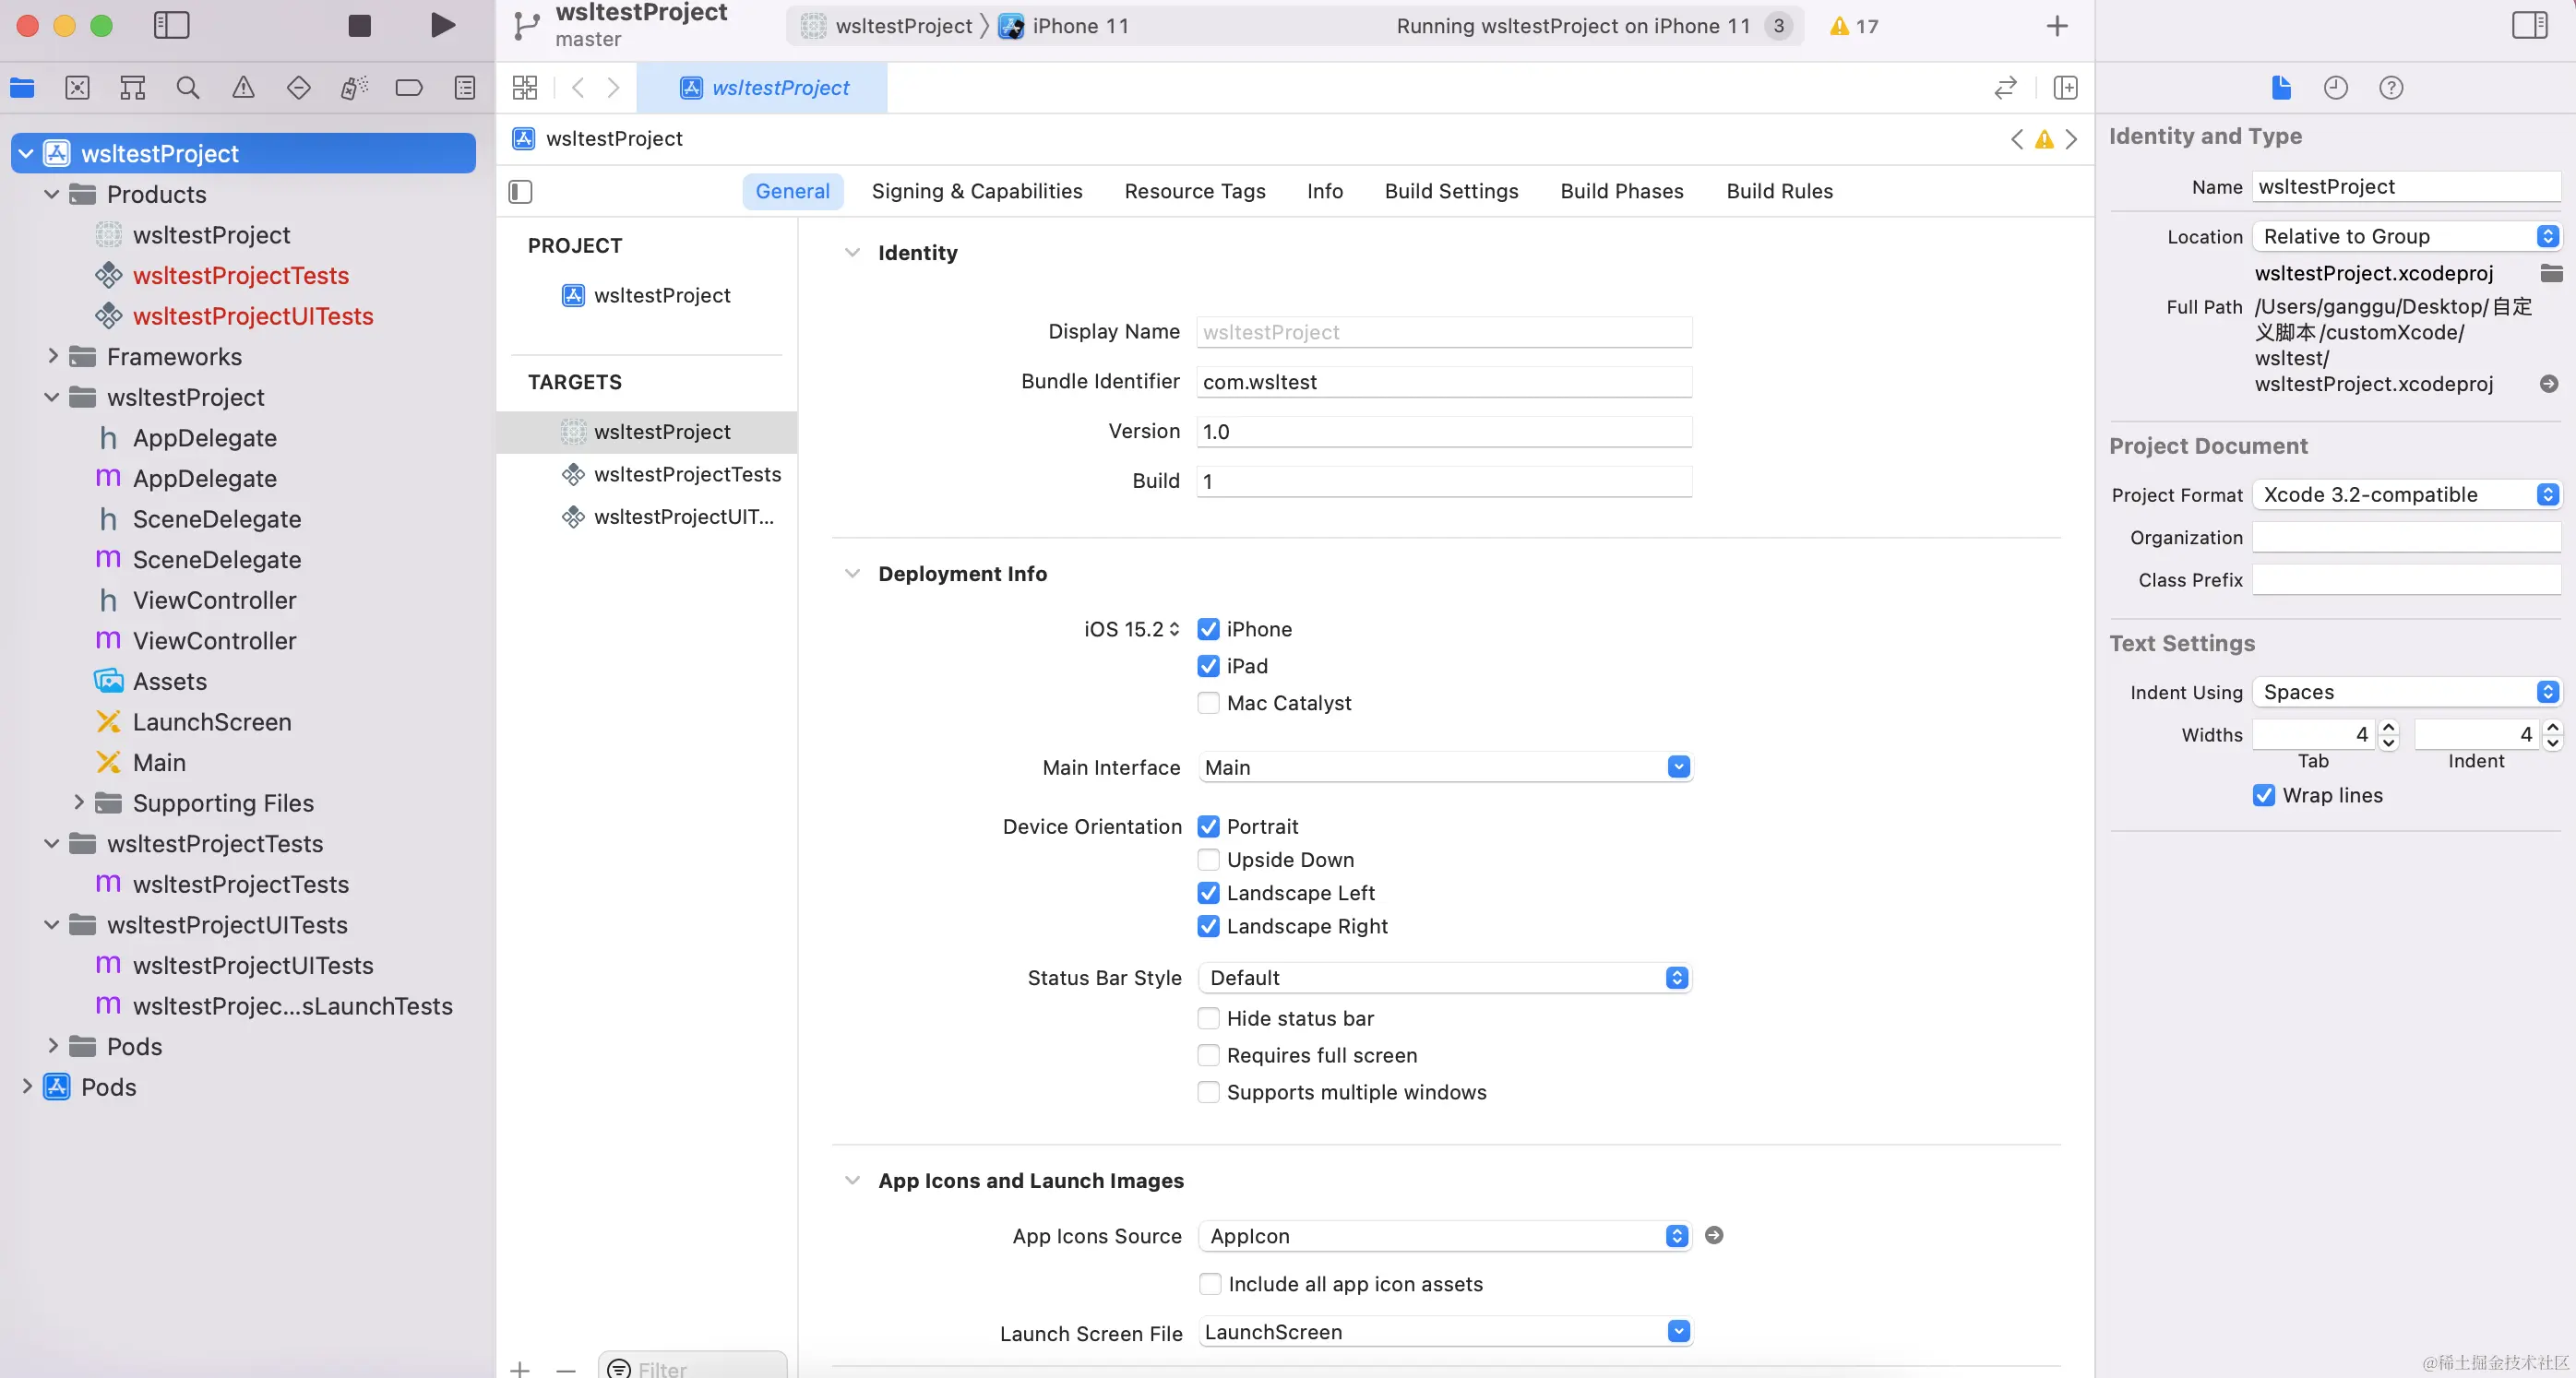Open the Signing & Capabilities tab

coord(976,191)
